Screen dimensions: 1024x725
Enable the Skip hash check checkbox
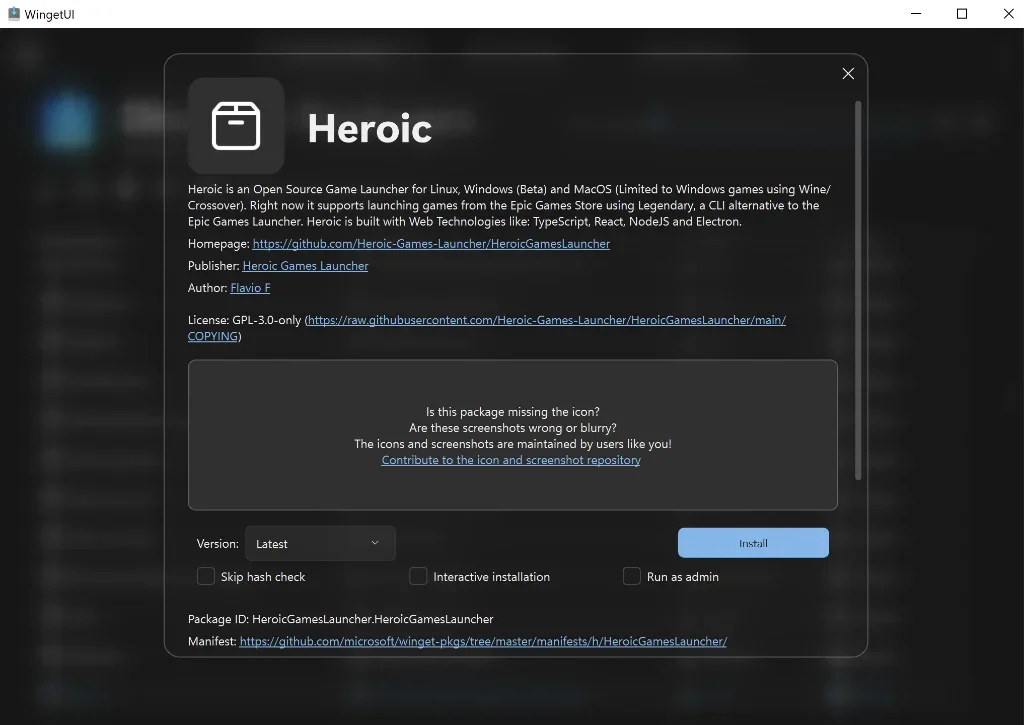tap(206, 576)
